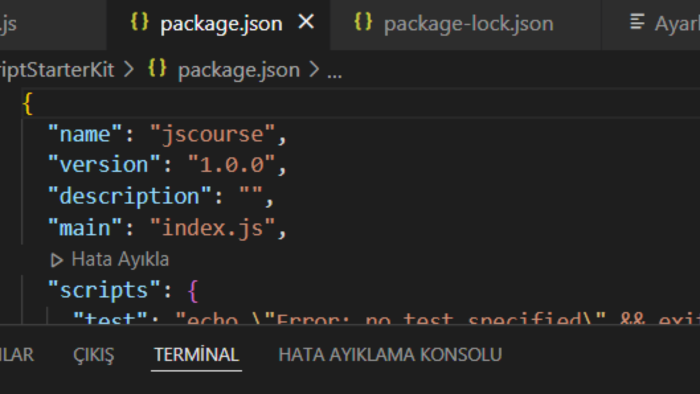Open the ÇIKIŞ output panel tab
Image resolution: width=700 pixels, height=394 pixels.
94,355
